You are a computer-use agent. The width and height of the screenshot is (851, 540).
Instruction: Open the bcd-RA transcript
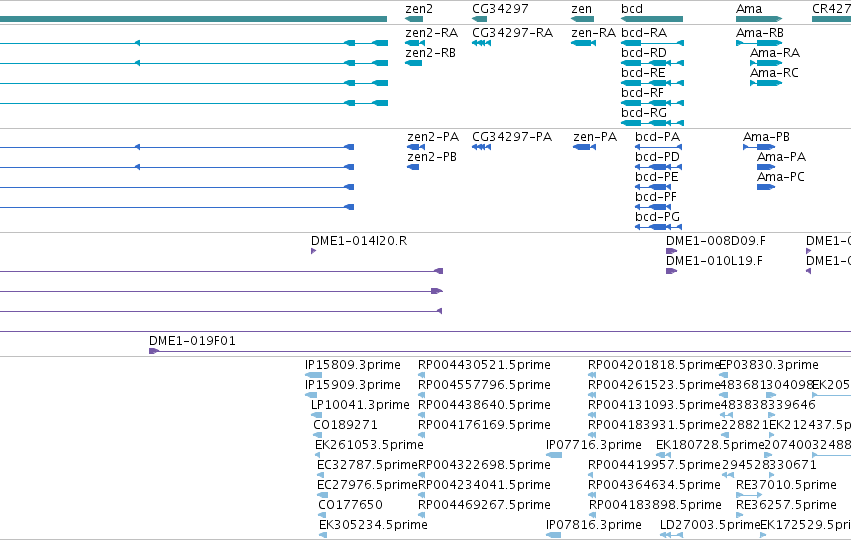click(644, 33)
